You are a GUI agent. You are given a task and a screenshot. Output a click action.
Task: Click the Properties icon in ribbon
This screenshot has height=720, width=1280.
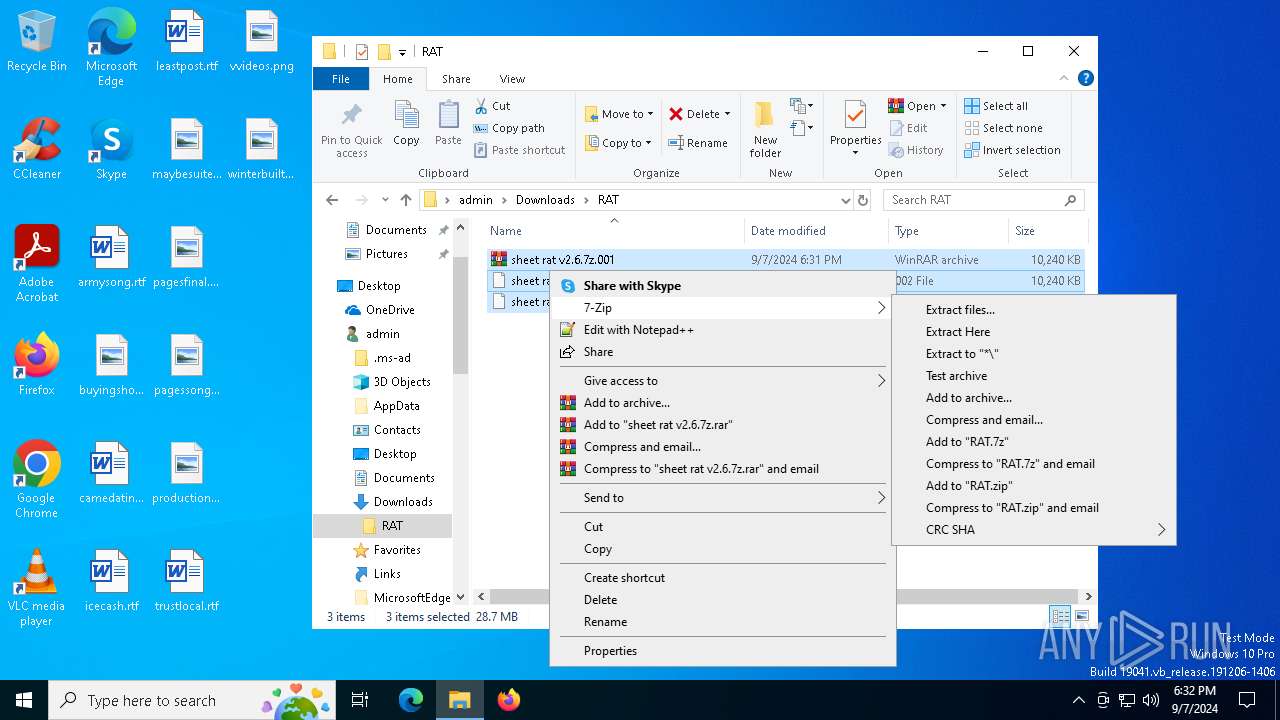[x=855, y=126]
